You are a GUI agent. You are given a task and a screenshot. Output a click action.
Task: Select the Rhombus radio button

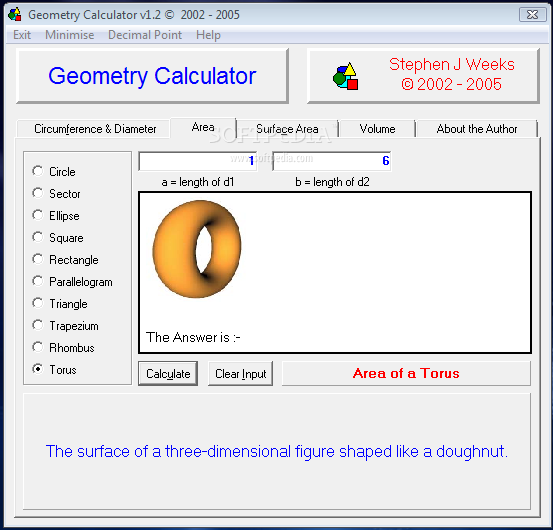tap(38, 347)
